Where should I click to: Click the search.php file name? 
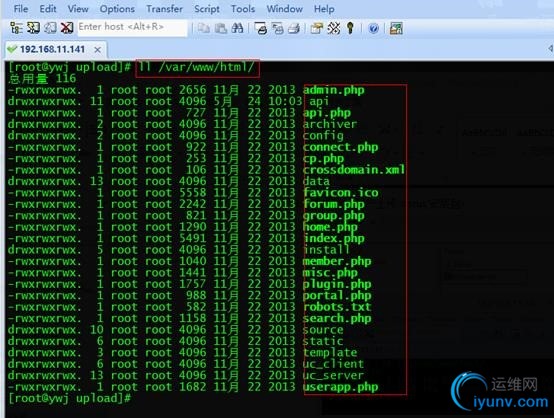click(337, 318)
